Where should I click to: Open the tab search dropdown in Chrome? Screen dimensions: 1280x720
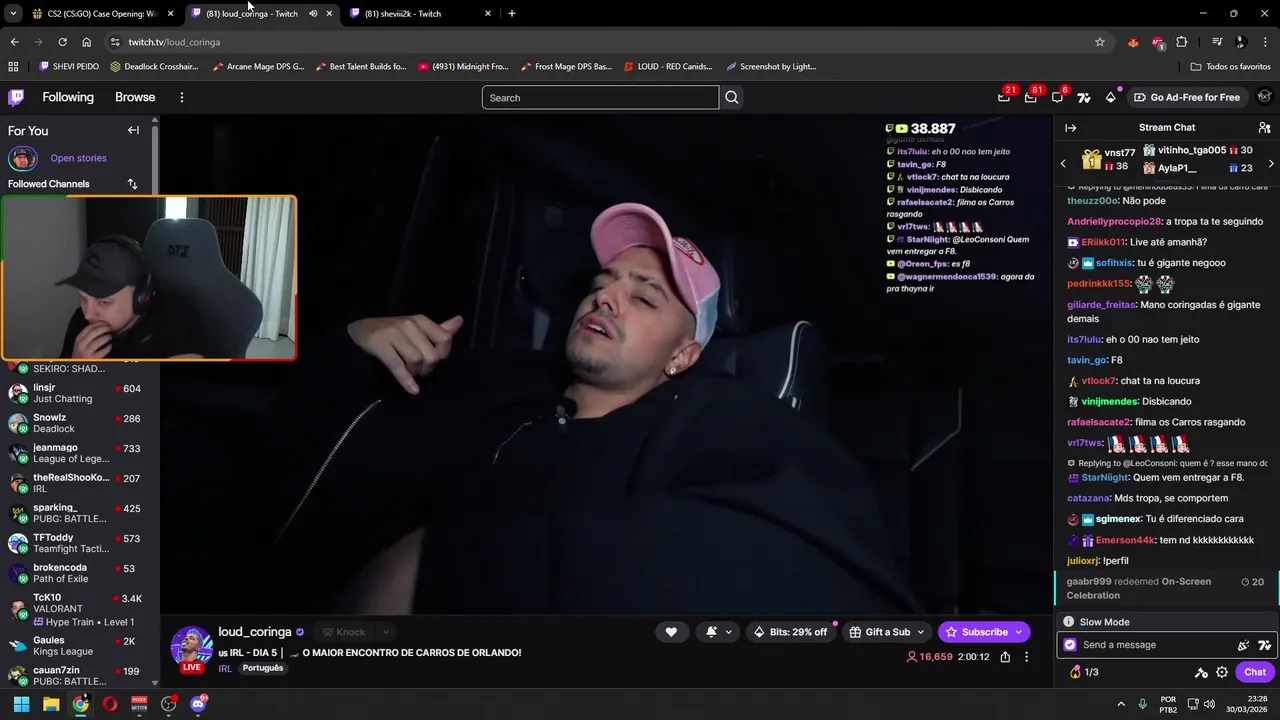click(x=12, y=13)
